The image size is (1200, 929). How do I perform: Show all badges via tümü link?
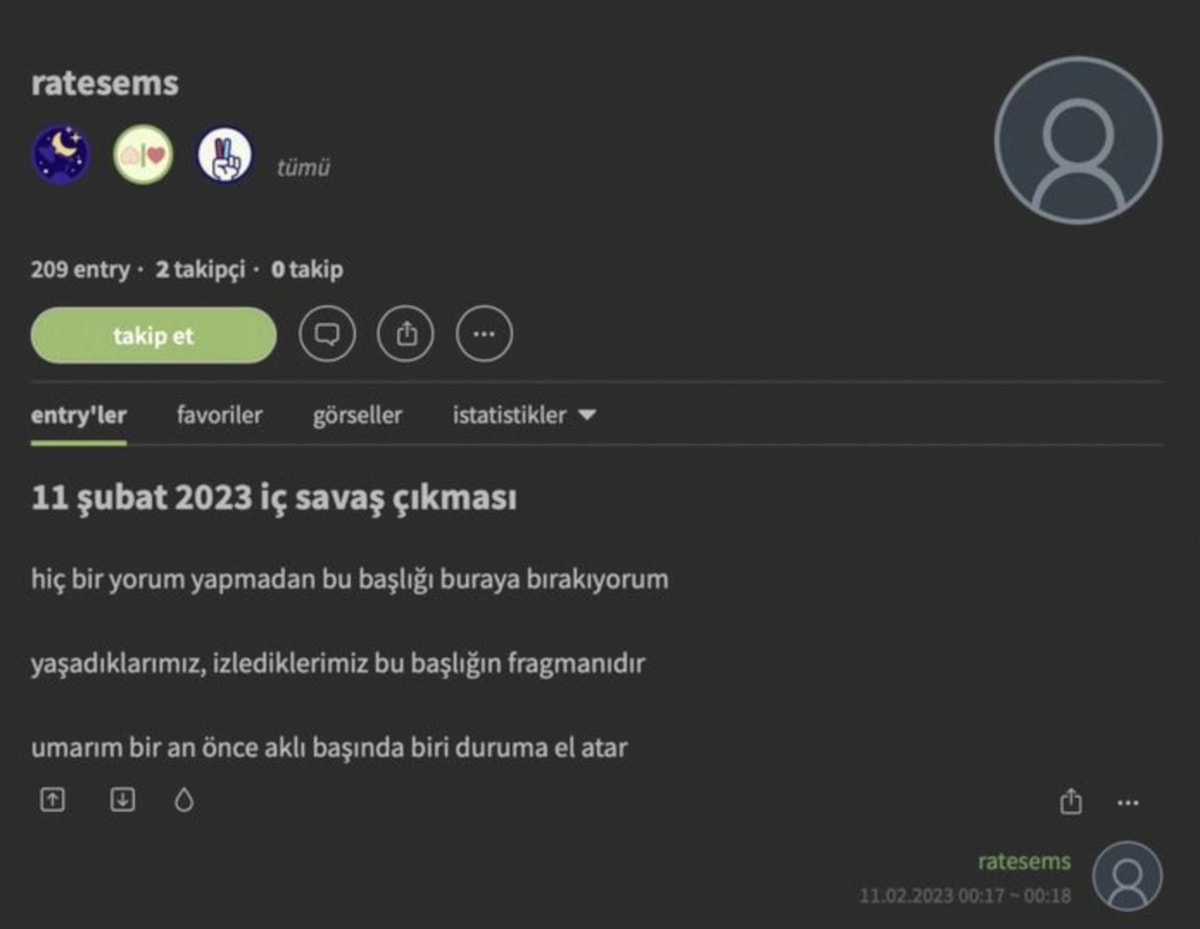[303, 168]
